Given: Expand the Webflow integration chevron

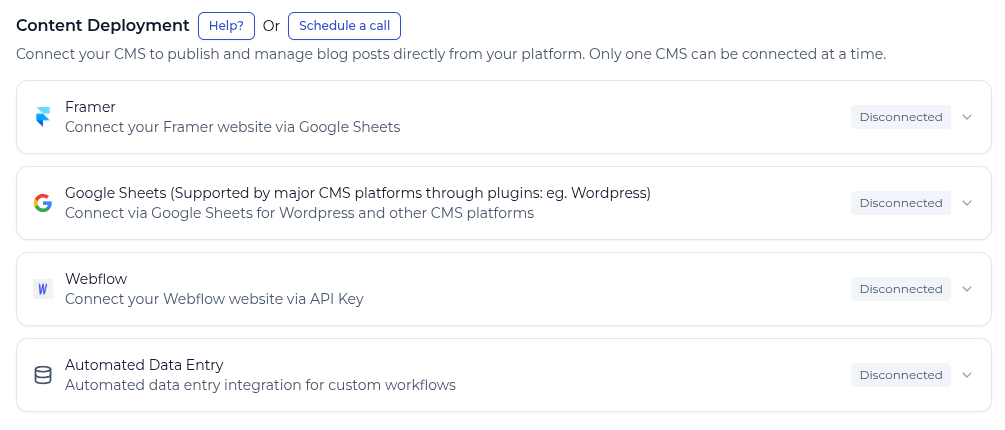Looking at the screenshot, I should click(967, 289).
